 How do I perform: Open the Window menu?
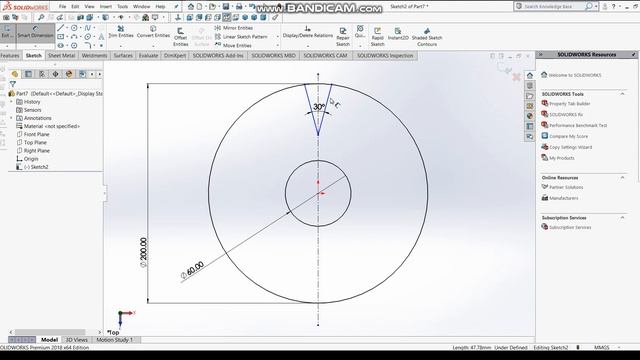142,7
